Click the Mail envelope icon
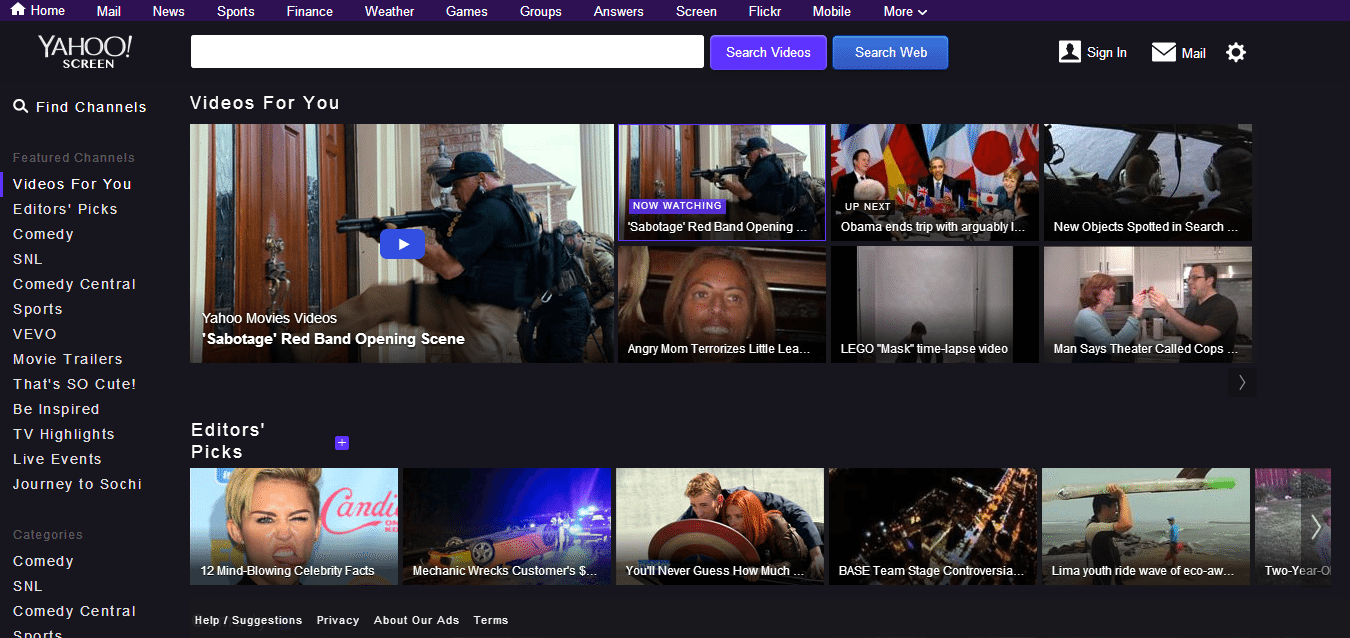Viewport: 1350px width, 638px height. pyautogui.click(x=1163, y=53)
